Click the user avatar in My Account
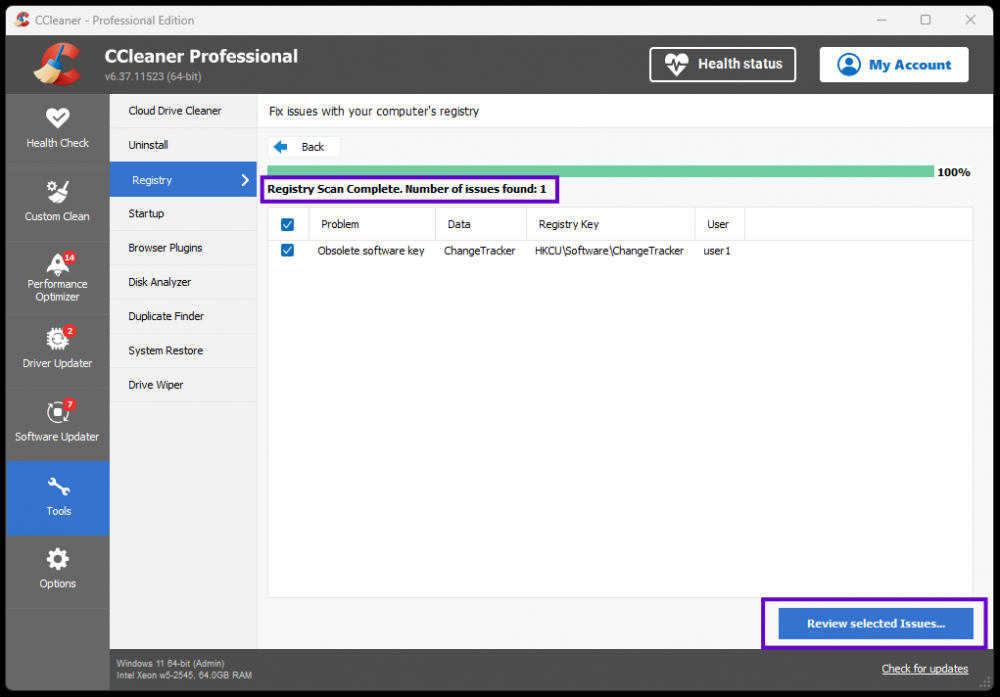 (849, 64)
